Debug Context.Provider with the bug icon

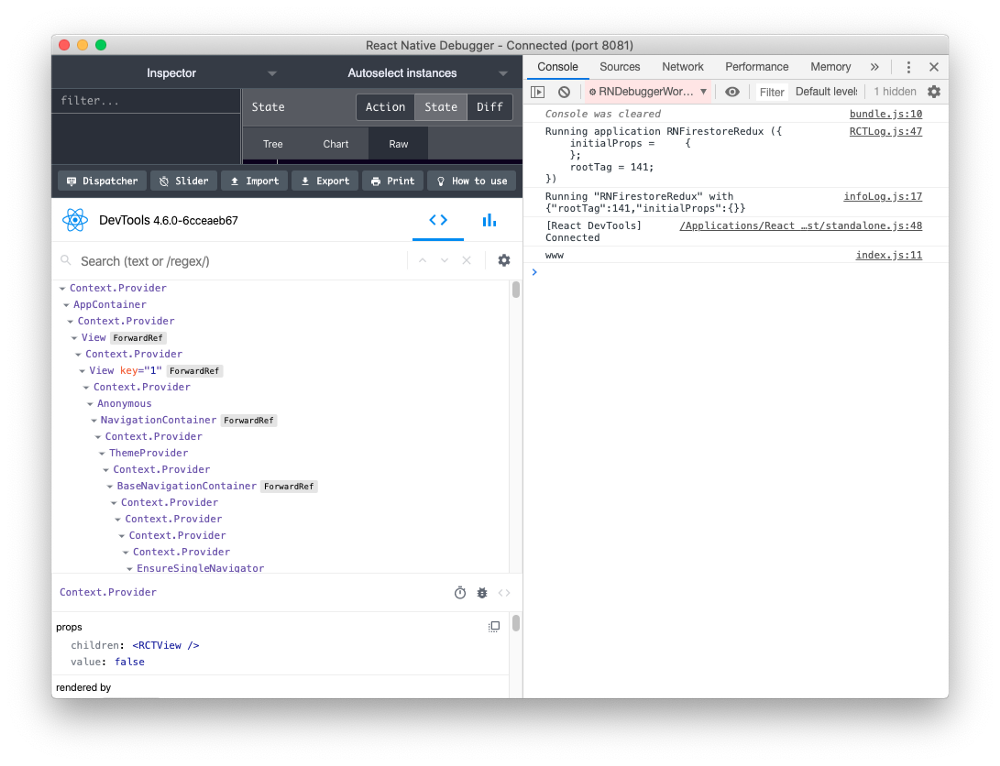(482, 592)
